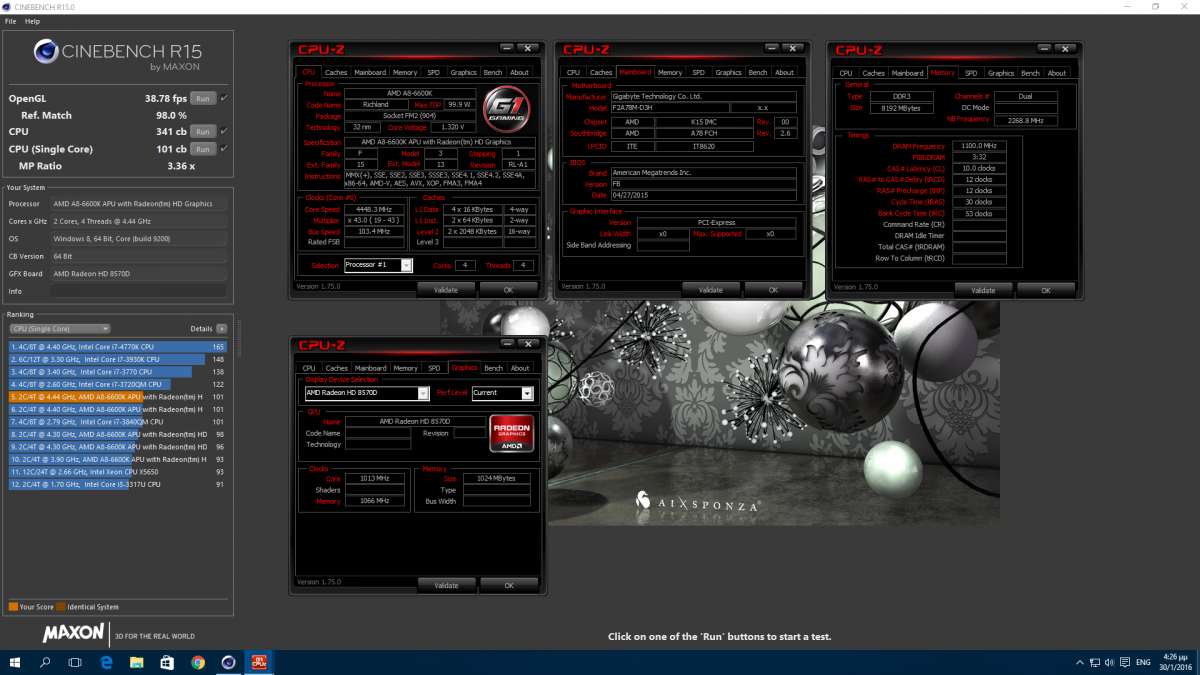The width and height of the screenshot is (1200, 675).
Task: Toggle the OpenGL test checkbox
Action: click(224, 98)
